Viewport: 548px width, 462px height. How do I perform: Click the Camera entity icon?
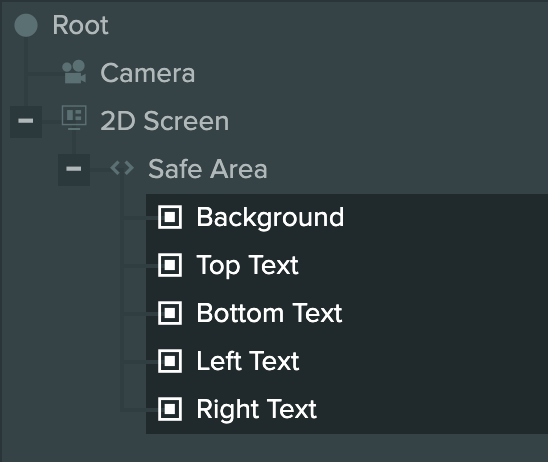pos(74,72)
